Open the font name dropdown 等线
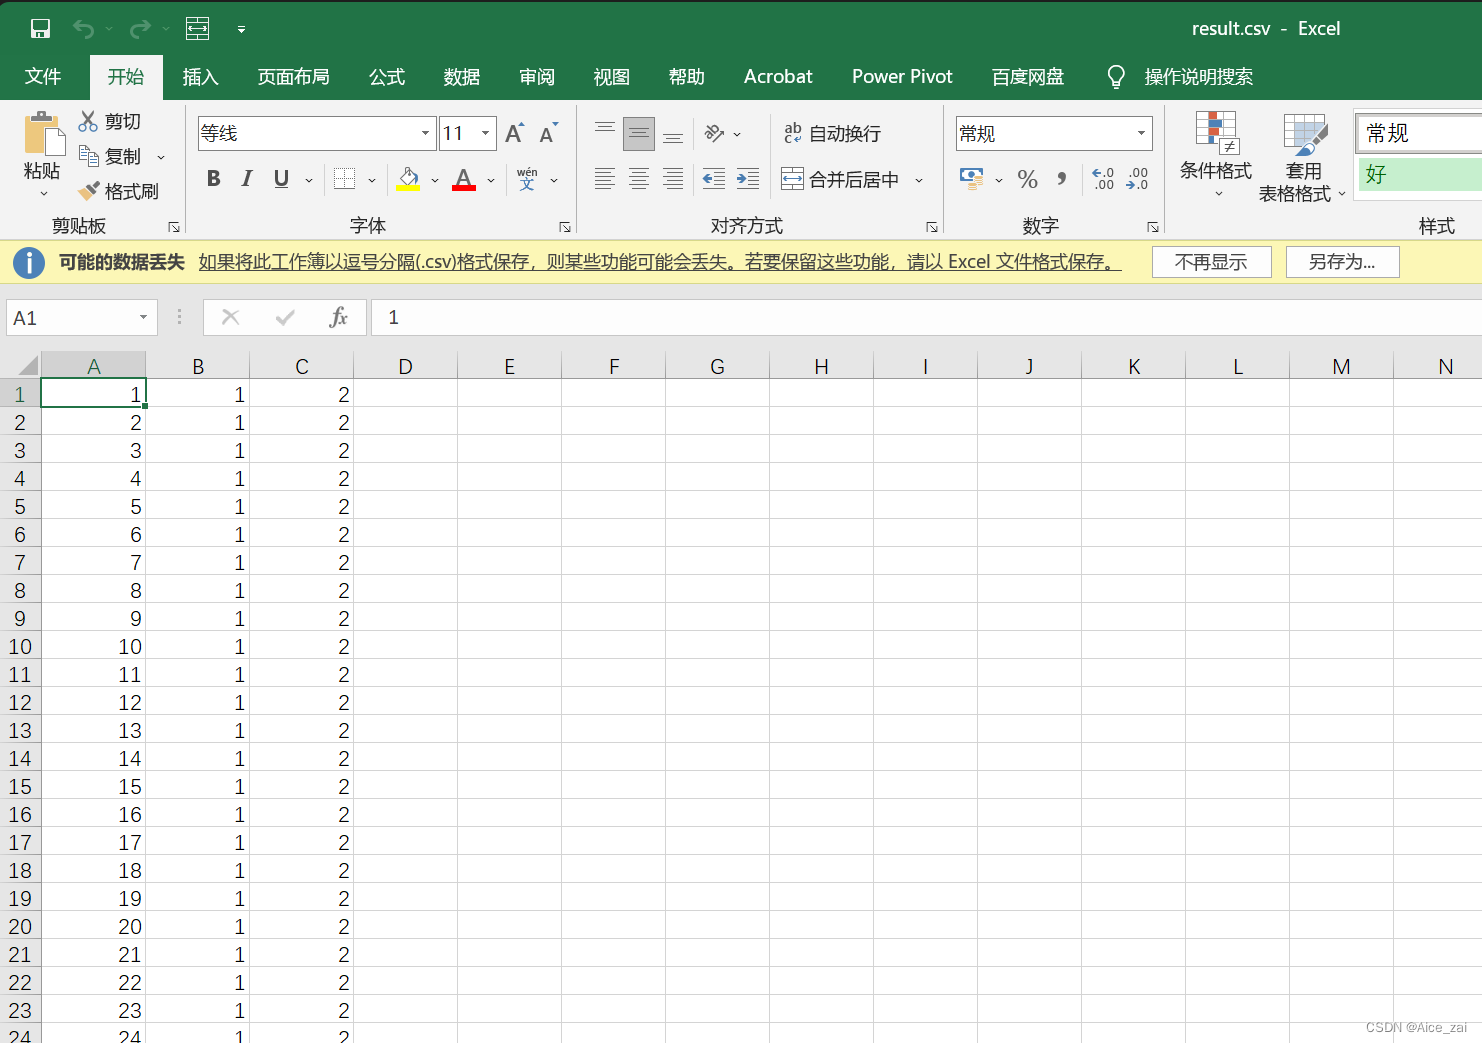 pyautogui.click(x=425, y=133)
